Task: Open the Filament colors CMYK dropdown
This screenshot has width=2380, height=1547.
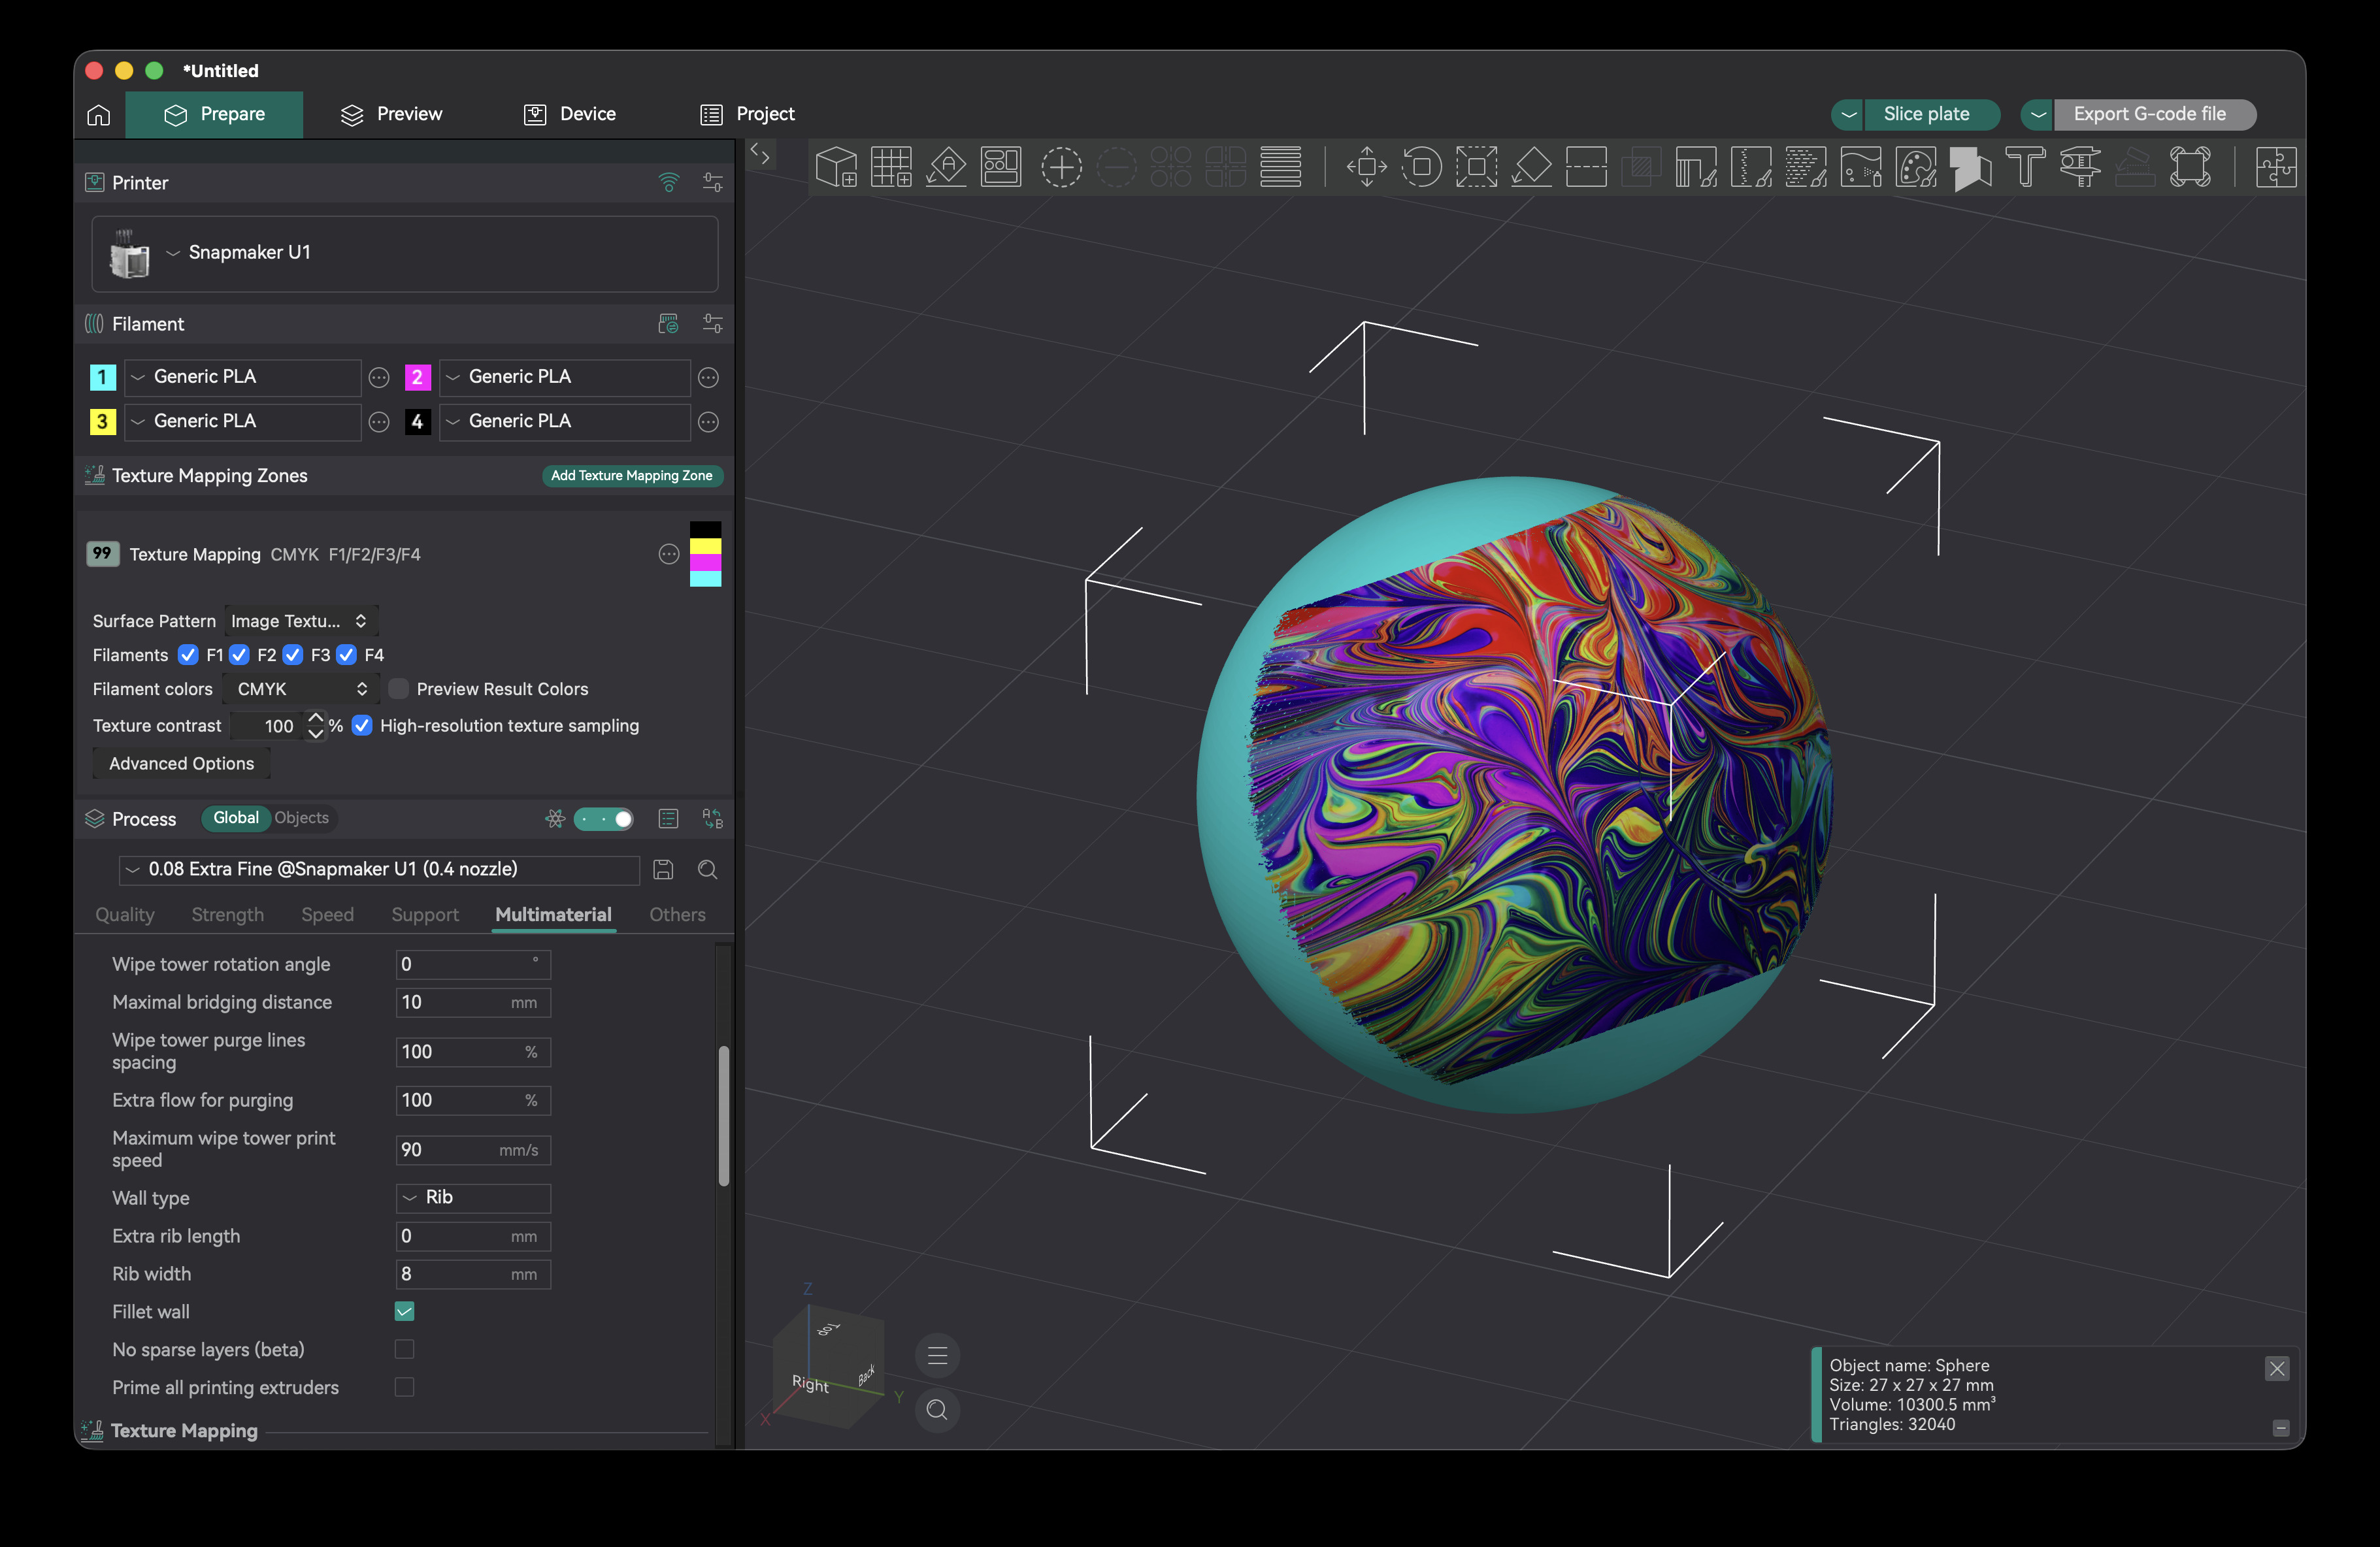Action: [x=301, y=689]
